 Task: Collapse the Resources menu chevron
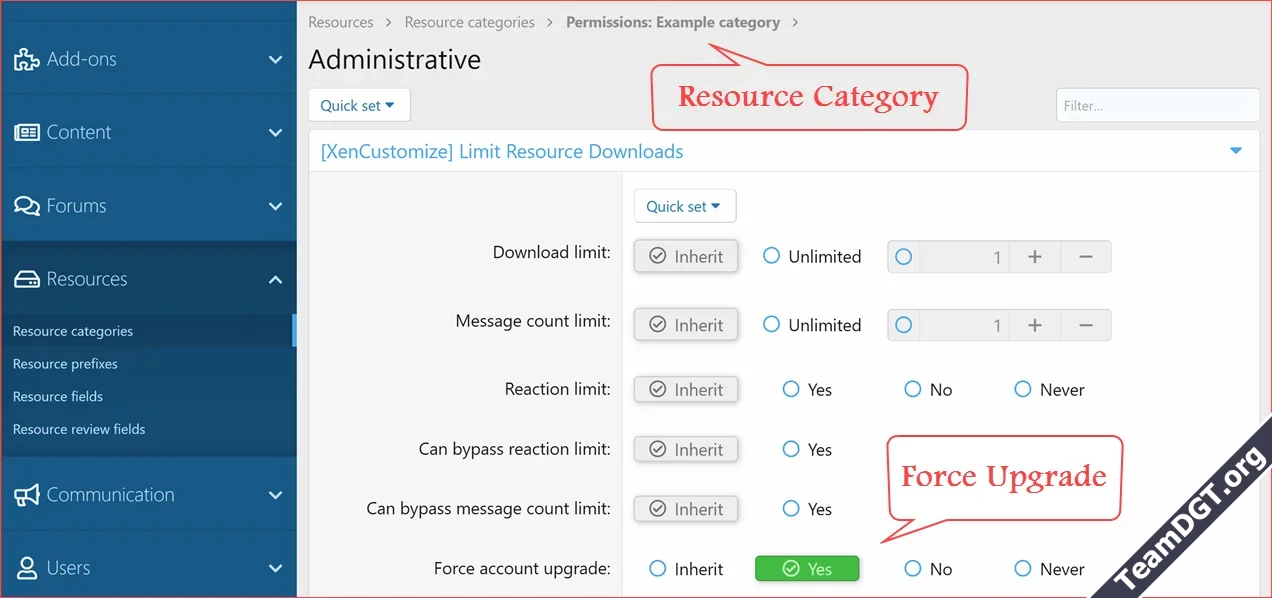275,280
